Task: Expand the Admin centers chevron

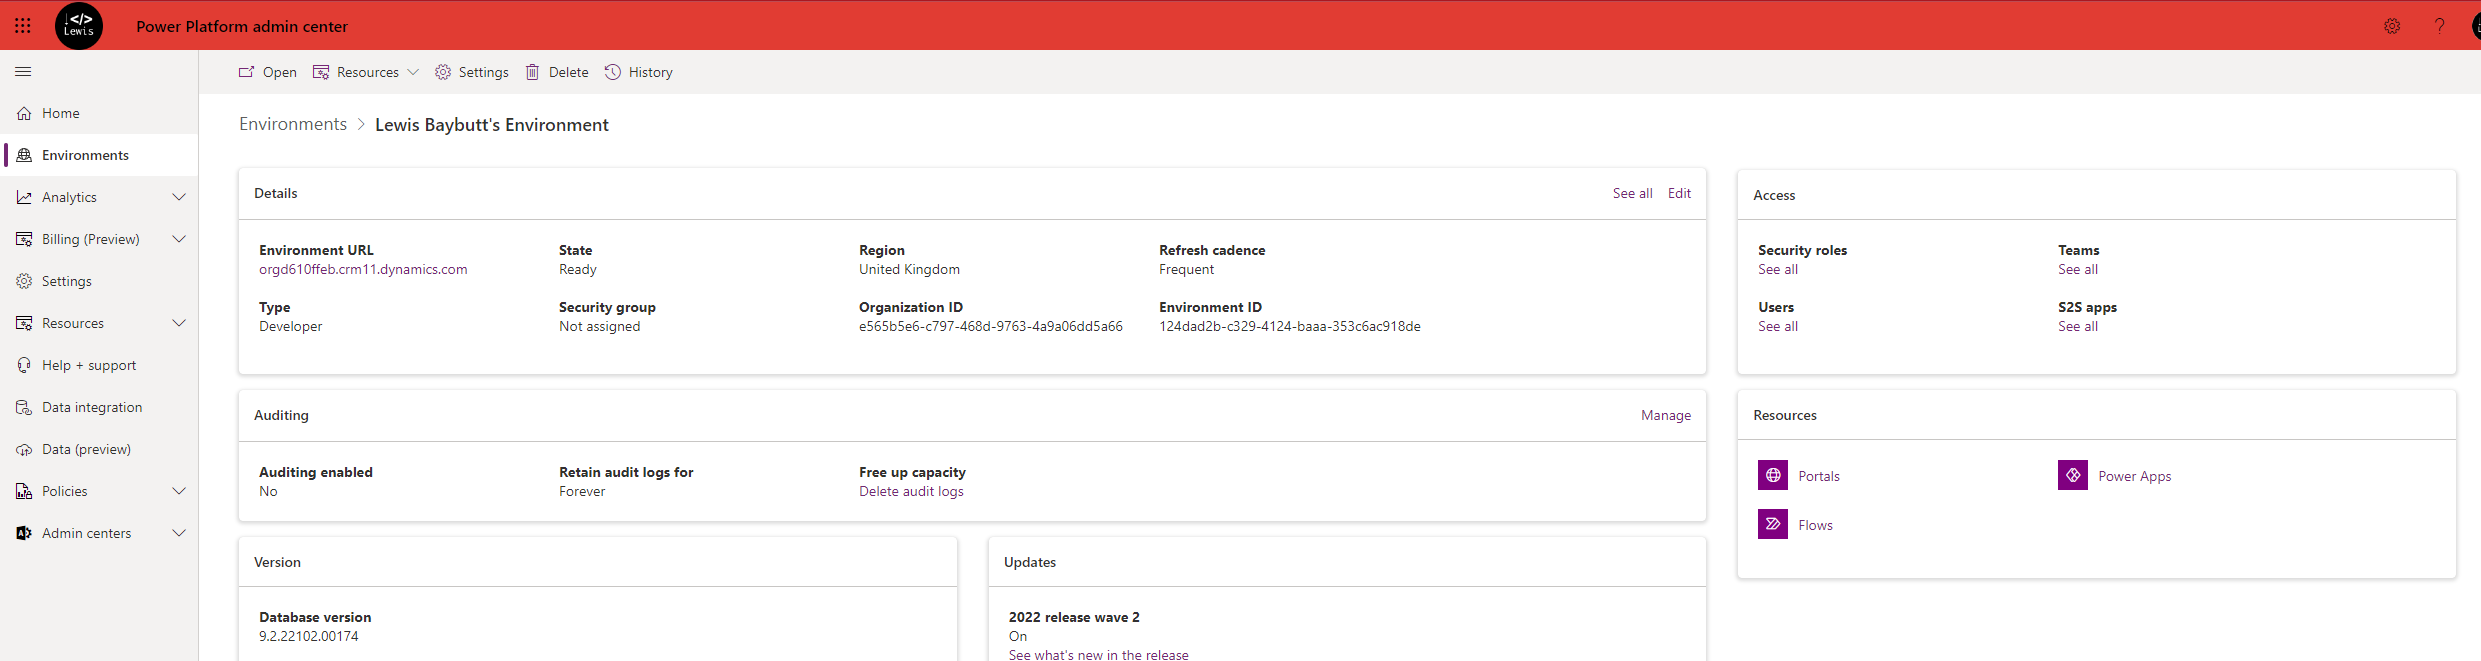Action: pos(179,534)
